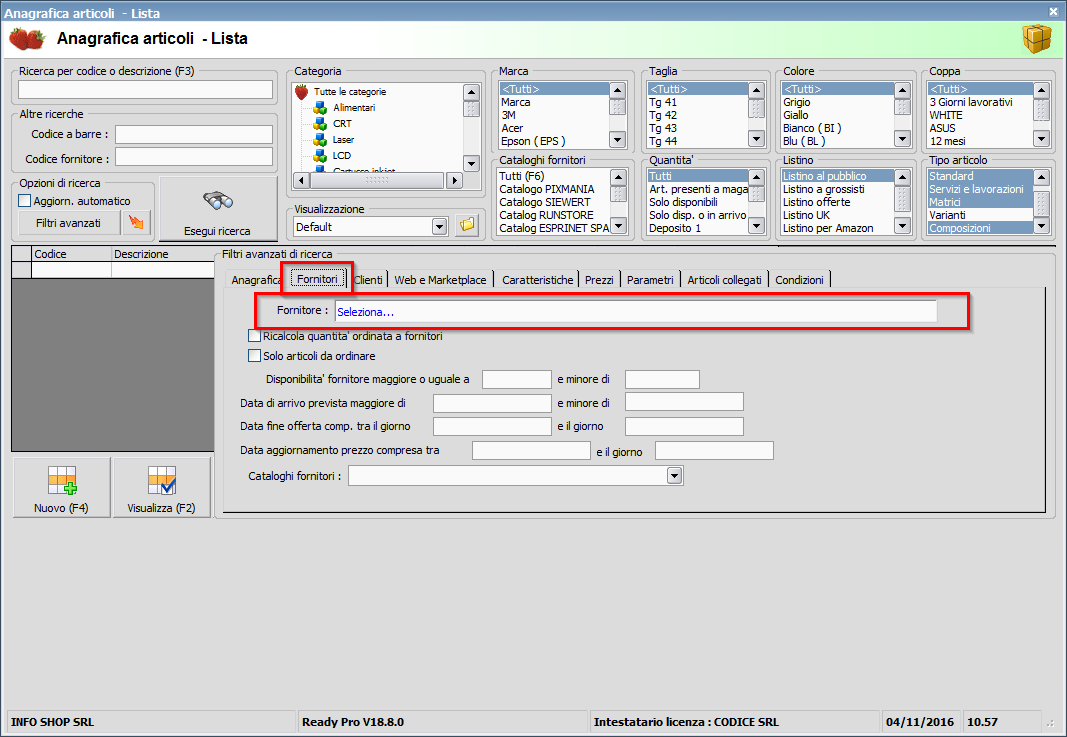Click down arrow in Colore list
Image resolution: width=1067 pixels, height=737 pixels.
(x=902, y=139)
